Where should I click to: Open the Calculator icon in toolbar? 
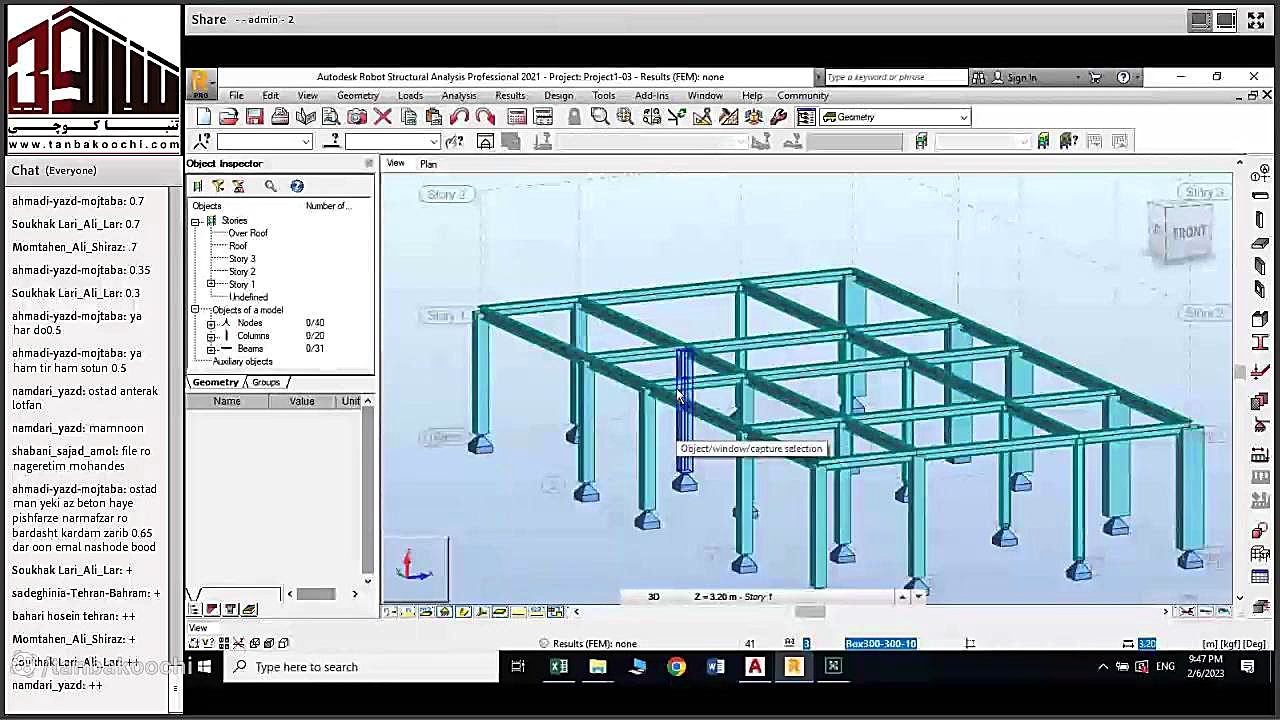pos(517,117)
